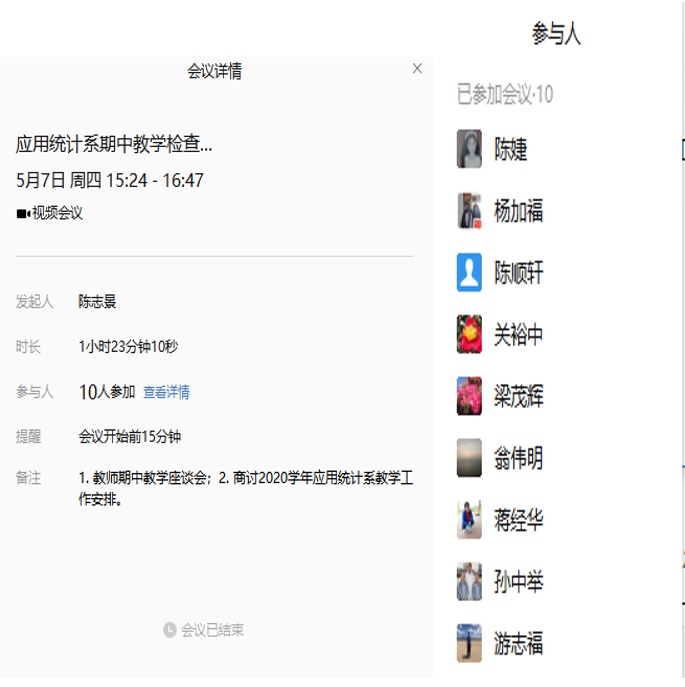
Task: Close the 会议详情 panel
Action: pos(417,69)
